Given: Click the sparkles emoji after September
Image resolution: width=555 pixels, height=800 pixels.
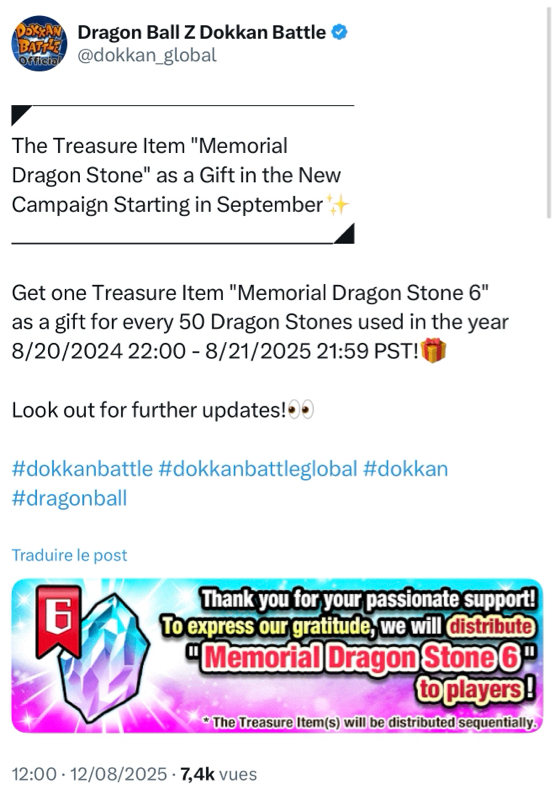Looking at the screenshot, I should 338,205.
